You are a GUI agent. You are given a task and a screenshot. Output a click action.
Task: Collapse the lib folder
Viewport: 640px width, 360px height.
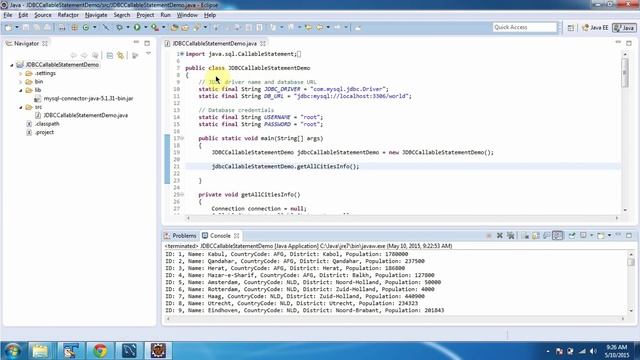[x=20, y=90]
